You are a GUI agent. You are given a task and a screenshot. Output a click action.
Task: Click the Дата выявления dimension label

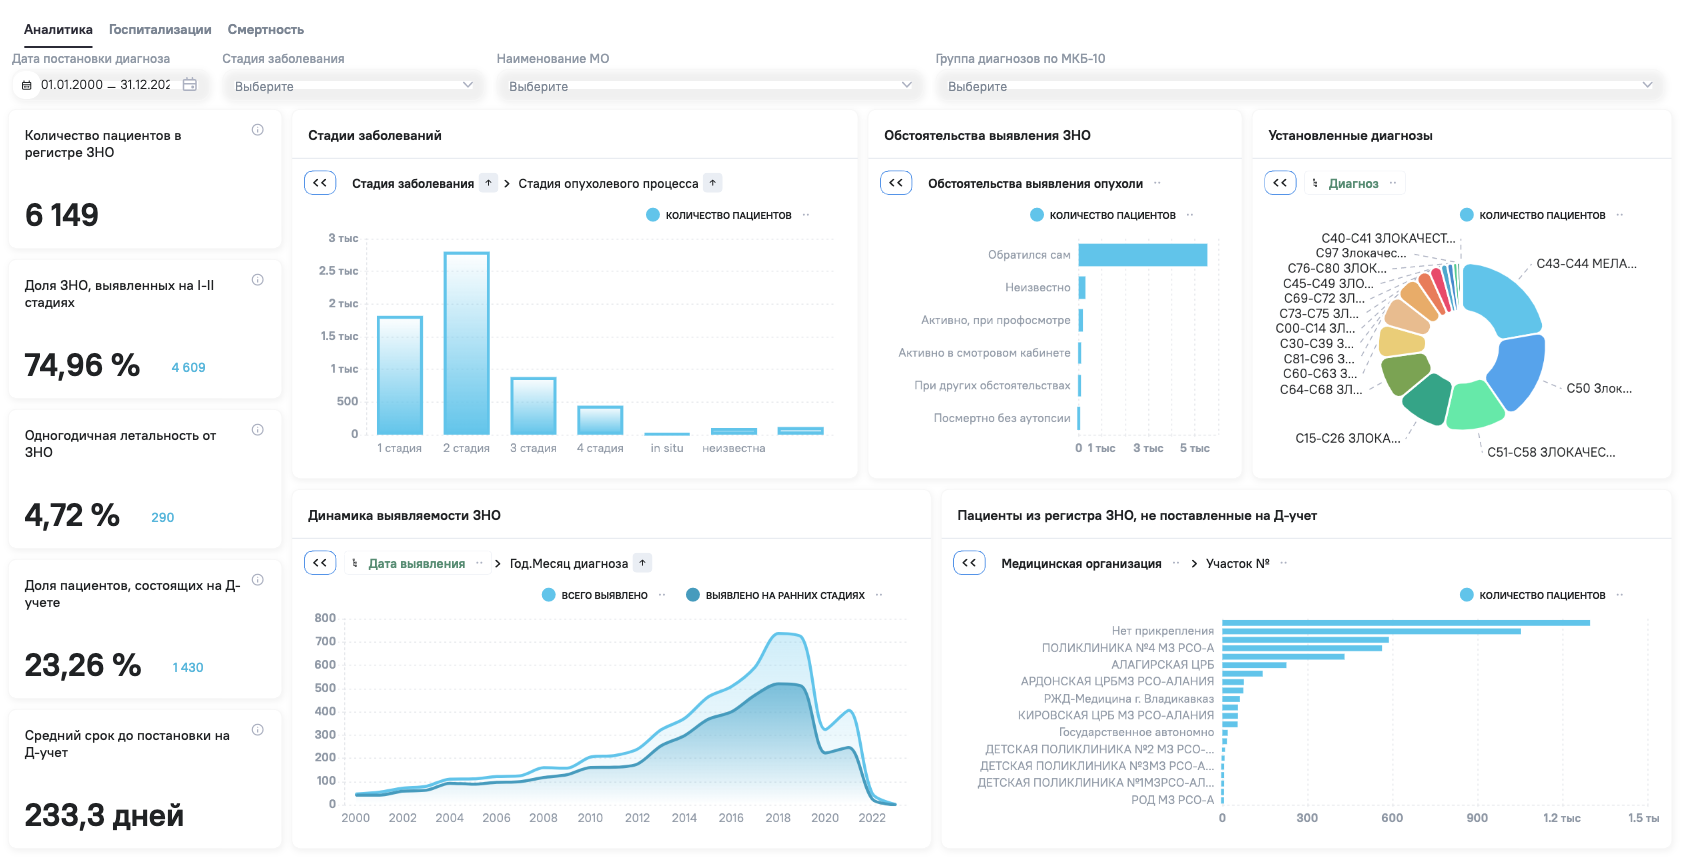pos(417,564)
